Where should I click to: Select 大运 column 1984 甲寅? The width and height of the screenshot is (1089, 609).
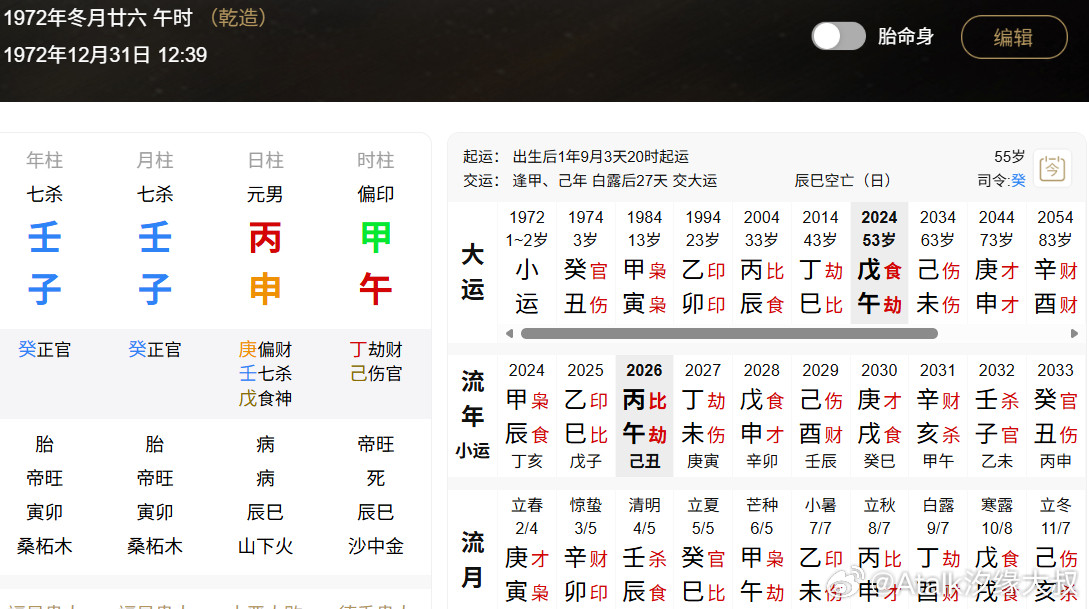point(645,262)
